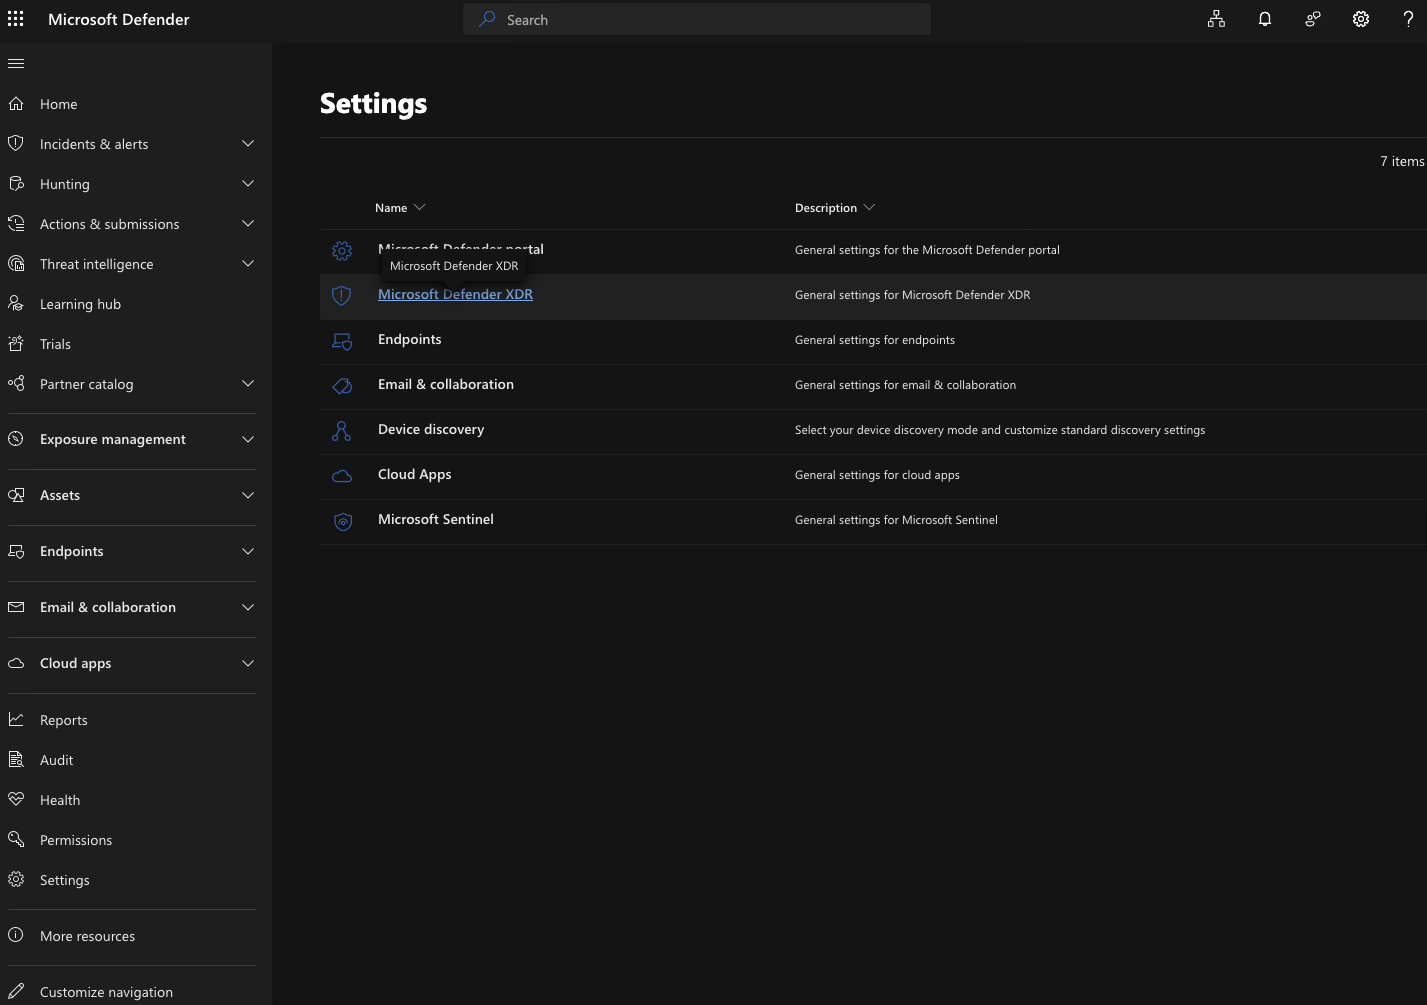Click Customize navigation at the bottom
Viewport: 1427px width, 1005px height.
[x=105, y=991]
